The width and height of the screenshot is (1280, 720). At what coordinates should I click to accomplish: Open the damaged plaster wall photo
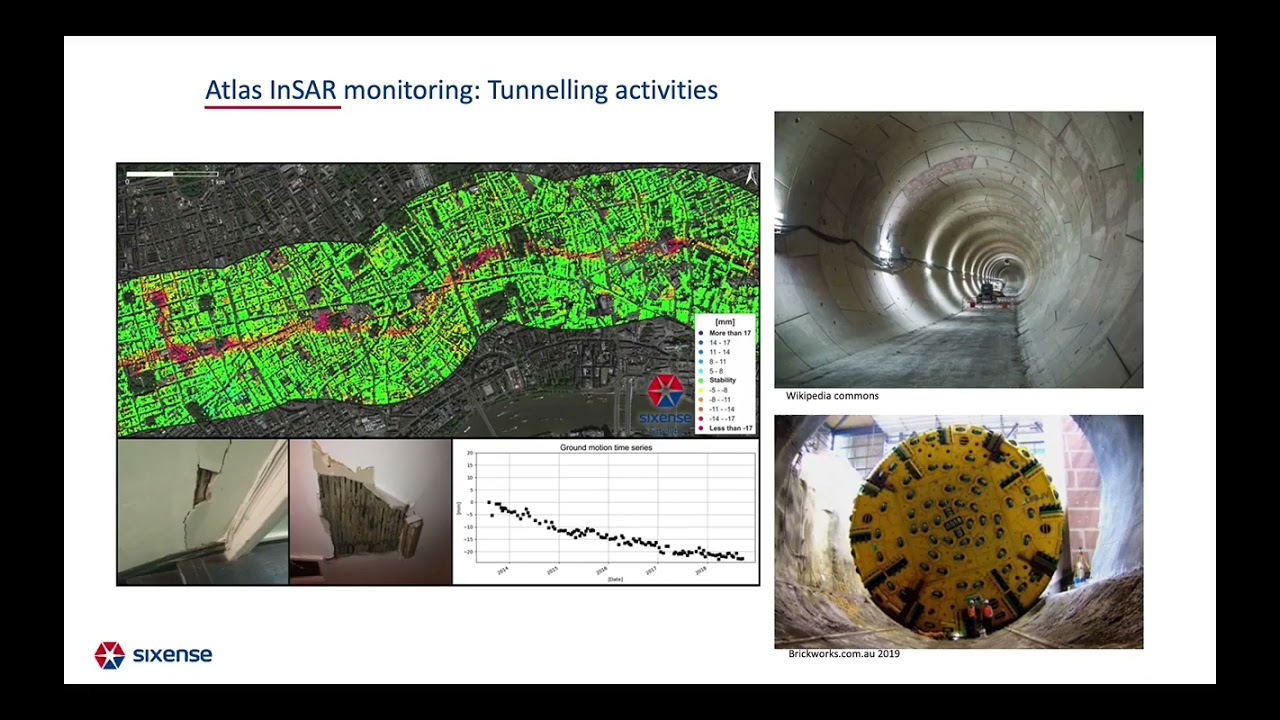370,512
